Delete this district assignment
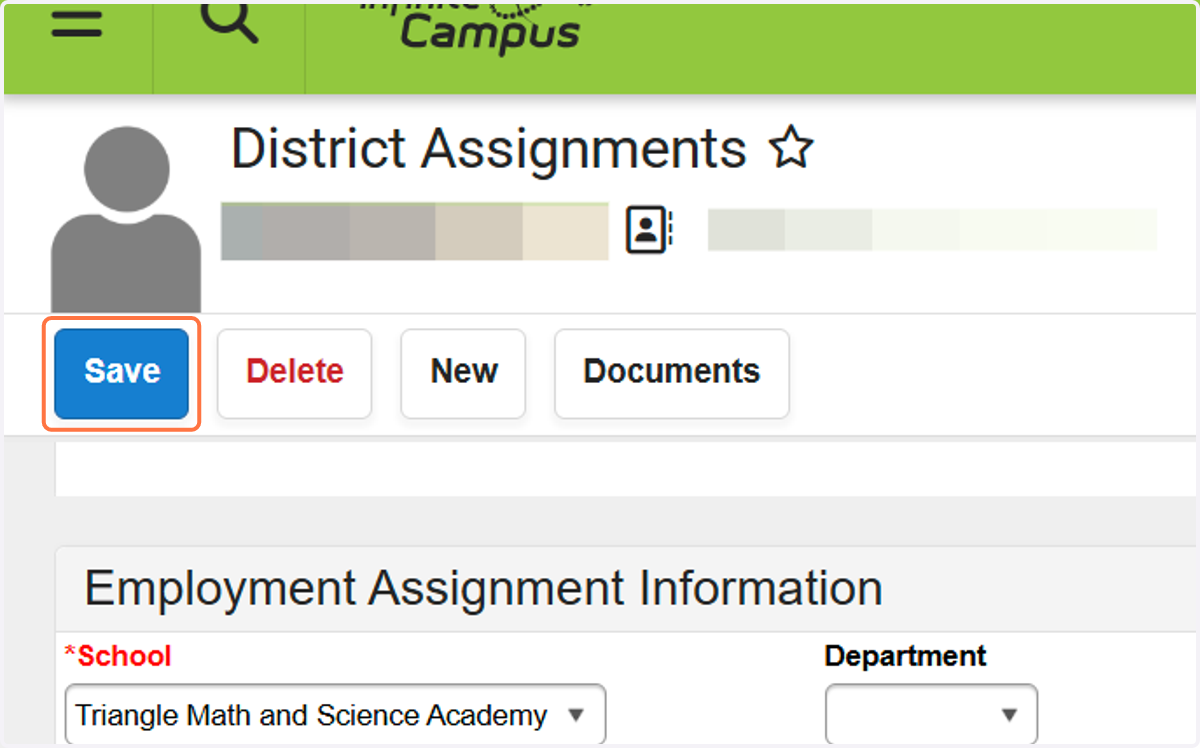Image resolution: width=1200 pixels, height=748 pixels. pyautogui.click(x=294, y=372)
